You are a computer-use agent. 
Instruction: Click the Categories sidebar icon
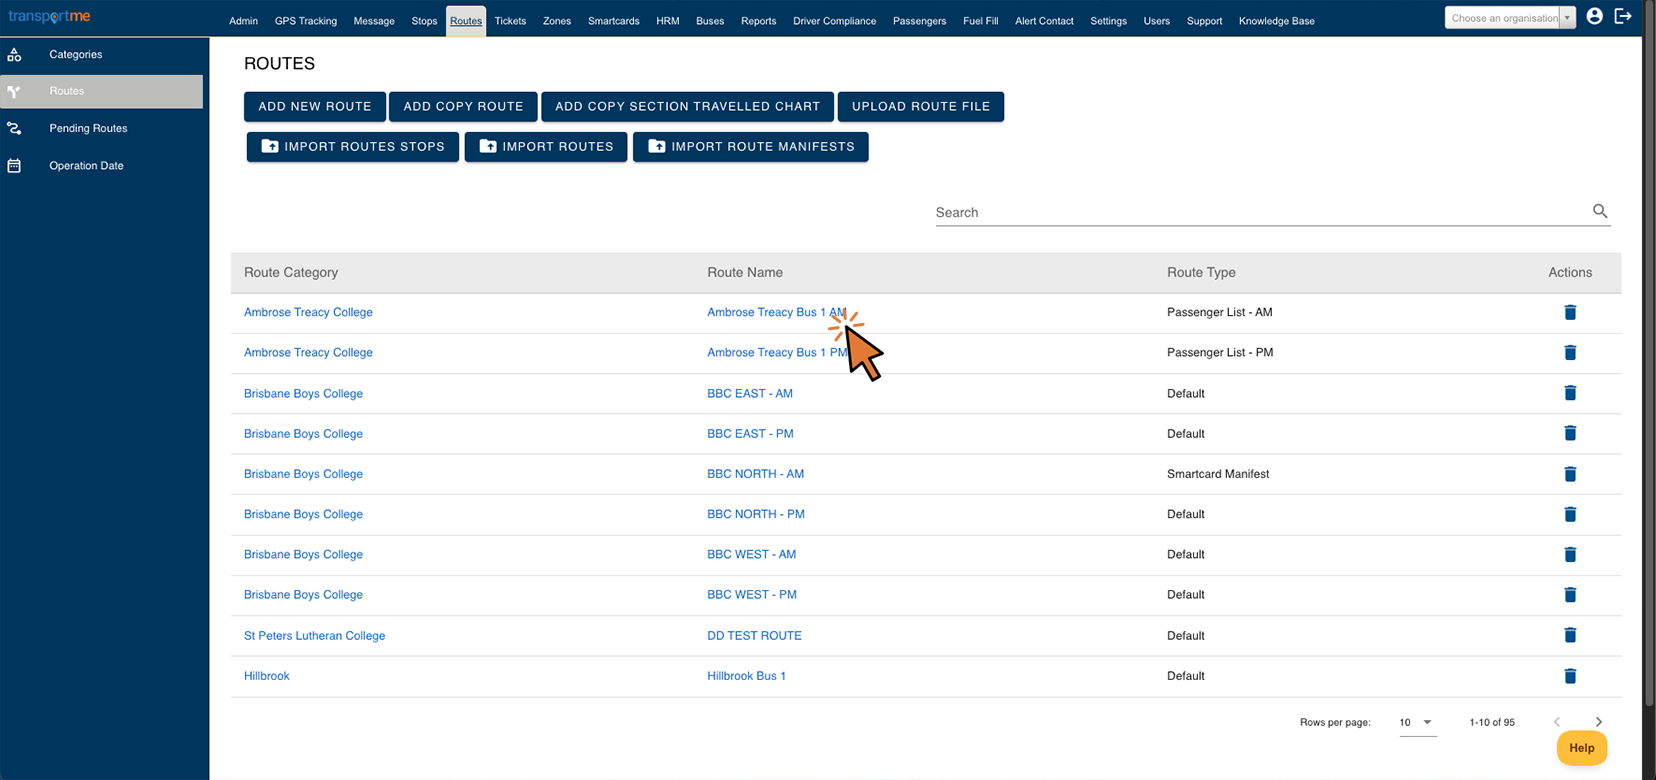[14, 54]
